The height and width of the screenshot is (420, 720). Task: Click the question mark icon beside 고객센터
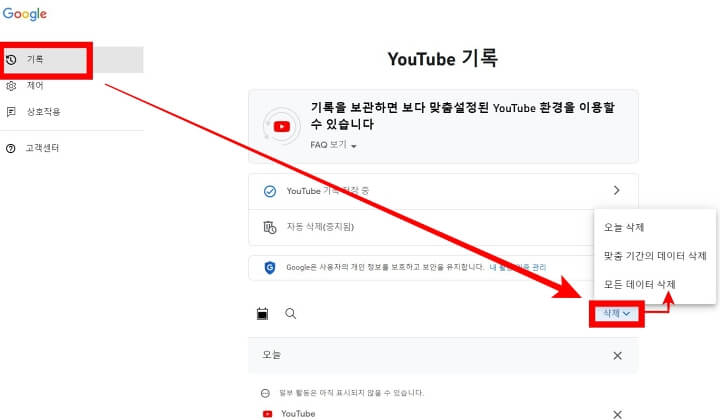(11, 148)
